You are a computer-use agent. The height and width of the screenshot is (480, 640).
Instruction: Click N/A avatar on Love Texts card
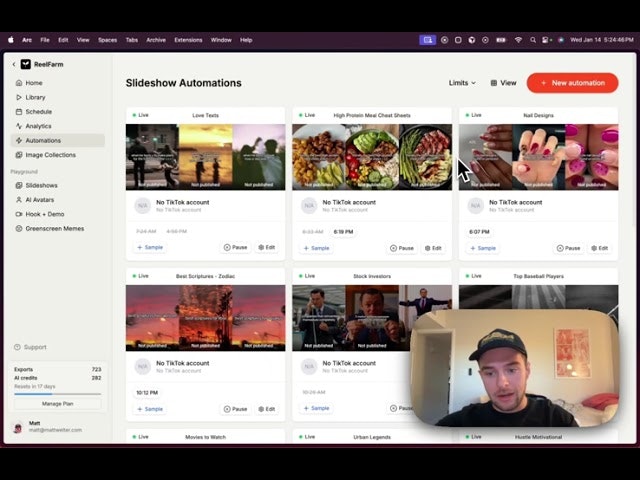click(x=142, y=206)
